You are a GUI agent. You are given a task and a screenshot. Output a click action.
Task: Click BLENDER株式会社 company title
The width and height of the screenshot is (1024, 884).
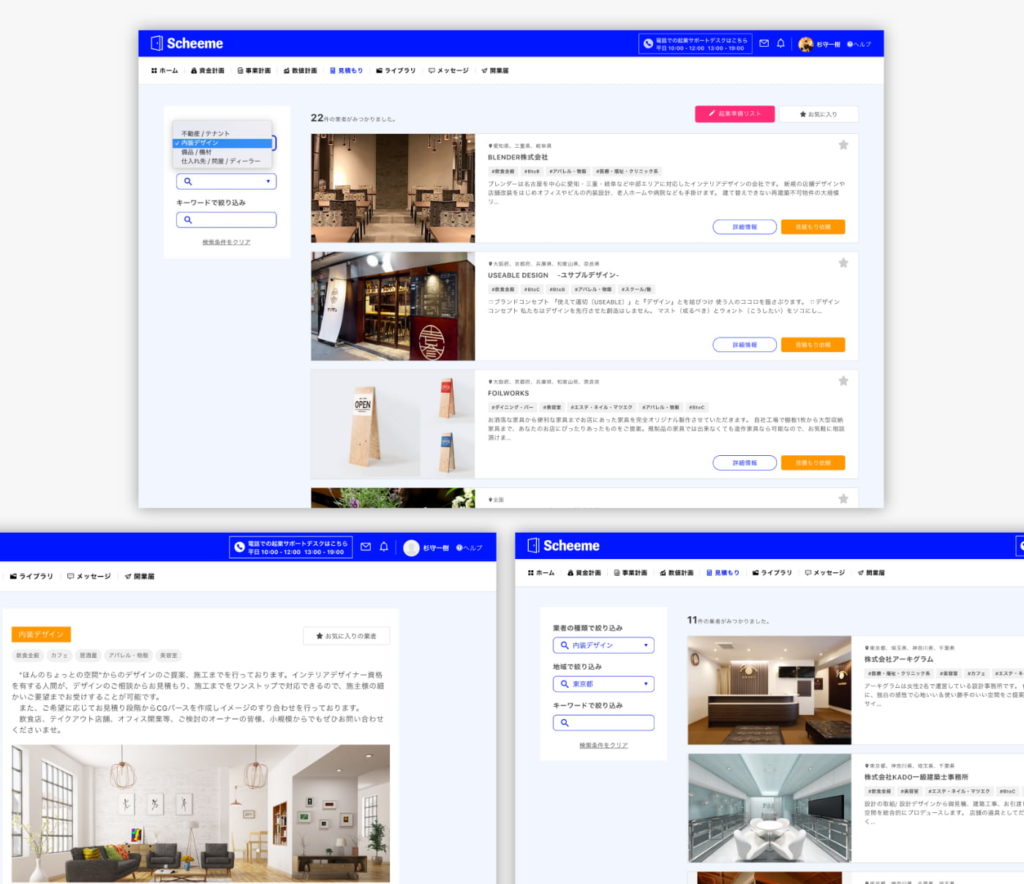[518, 157]
